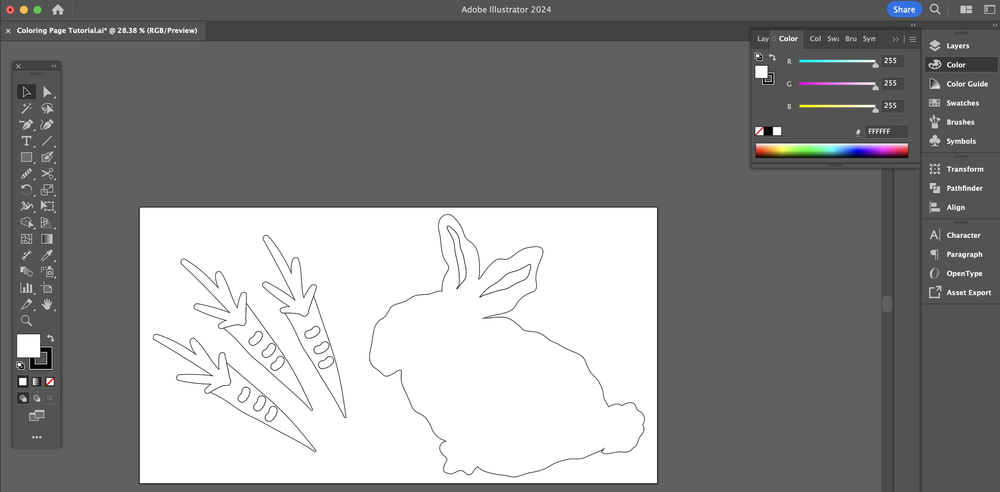Switch to the Col panel tab
The image size is (1000, 492).
[x=815, y=39]
